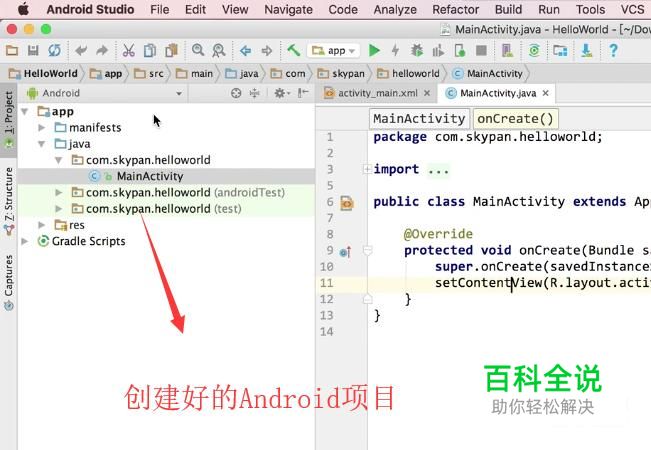Click the onCreate() editor breadcrumb
Viewport: 651px width, 450px height.
point(515,119)
